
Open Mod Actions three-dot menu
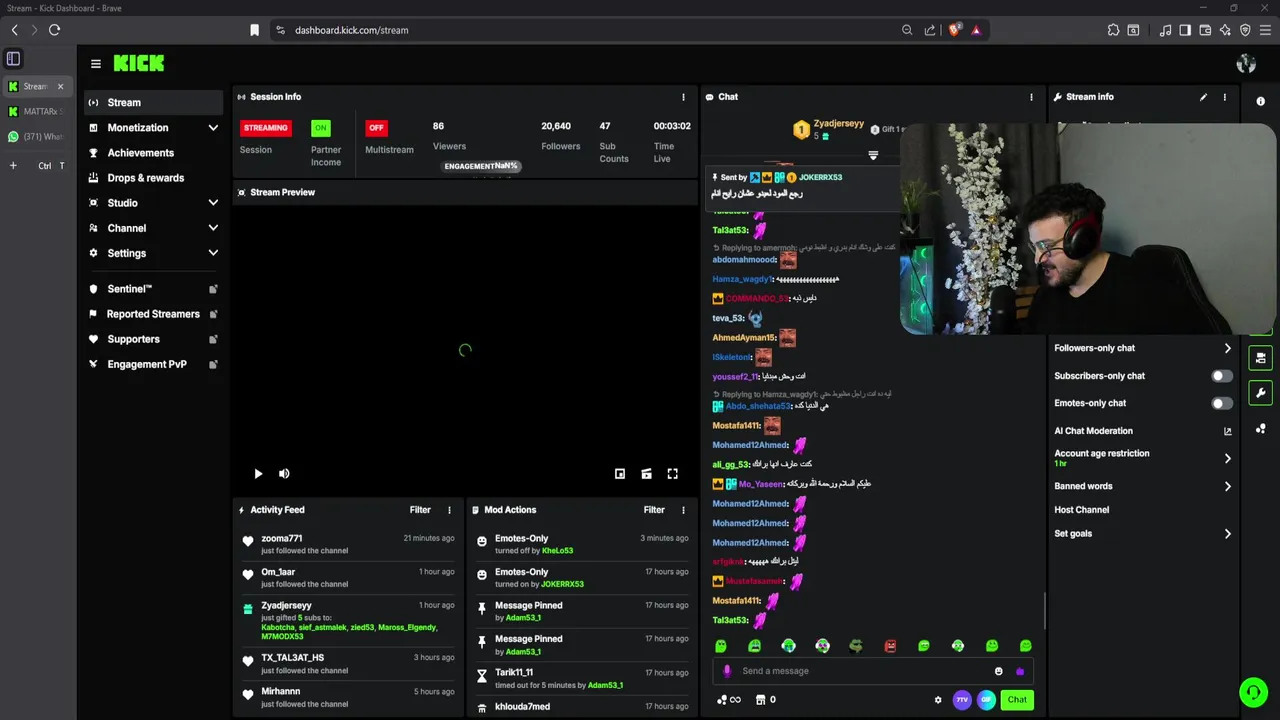[x=683, y=510]
